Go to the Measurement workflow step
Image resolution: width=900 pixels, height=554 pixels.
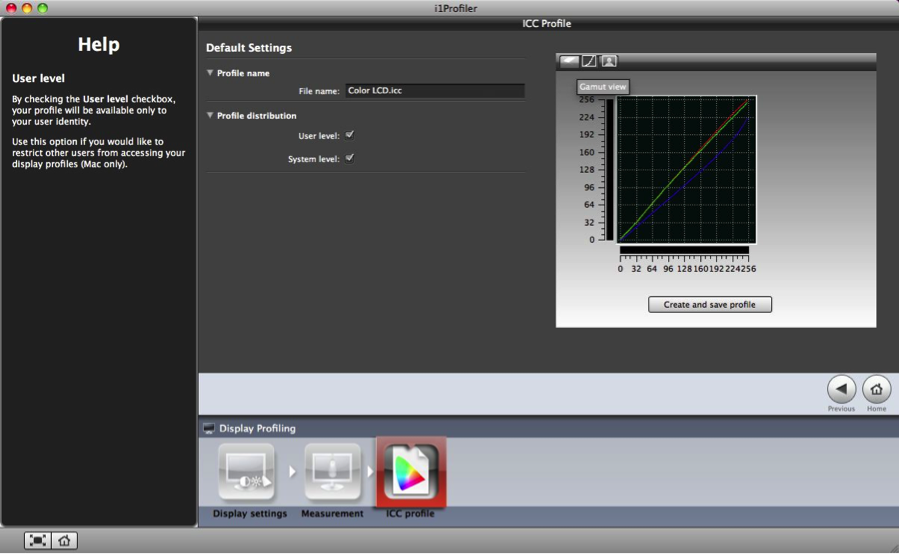coord(332,473)
